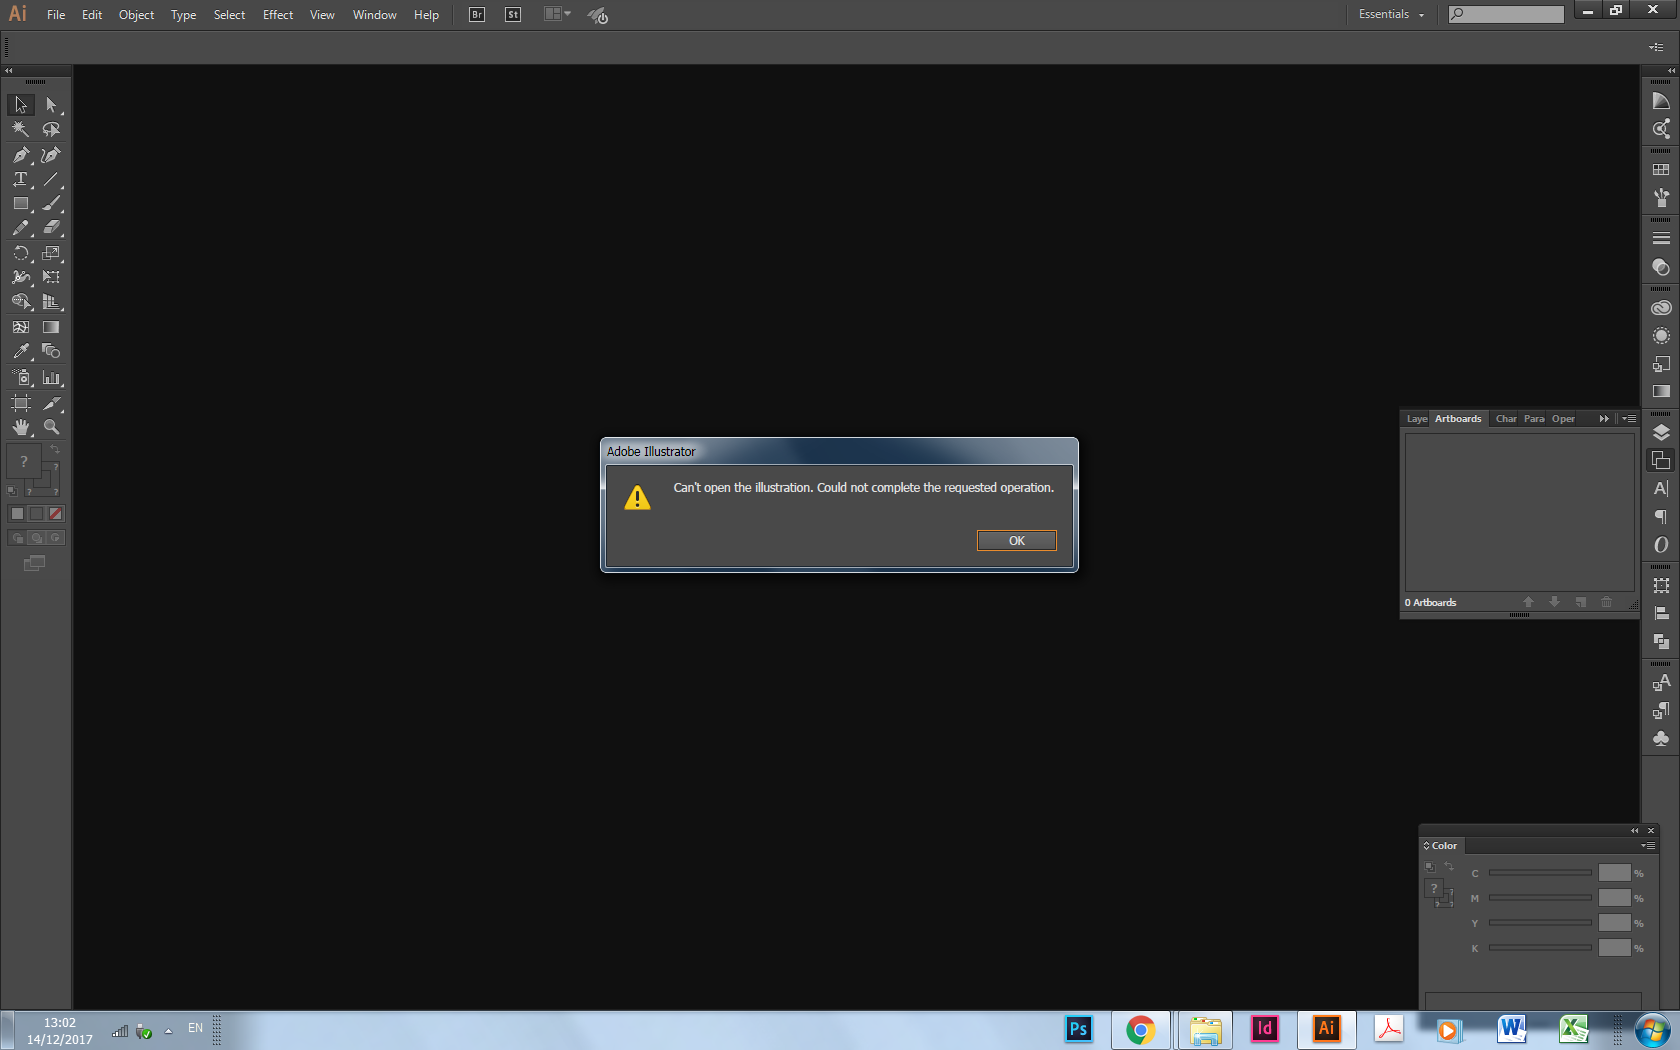The height and width of the screenshot is (1050, 1680).
Task: Open the Brushes panel from the dock
Action: [x=1661, y=198]
